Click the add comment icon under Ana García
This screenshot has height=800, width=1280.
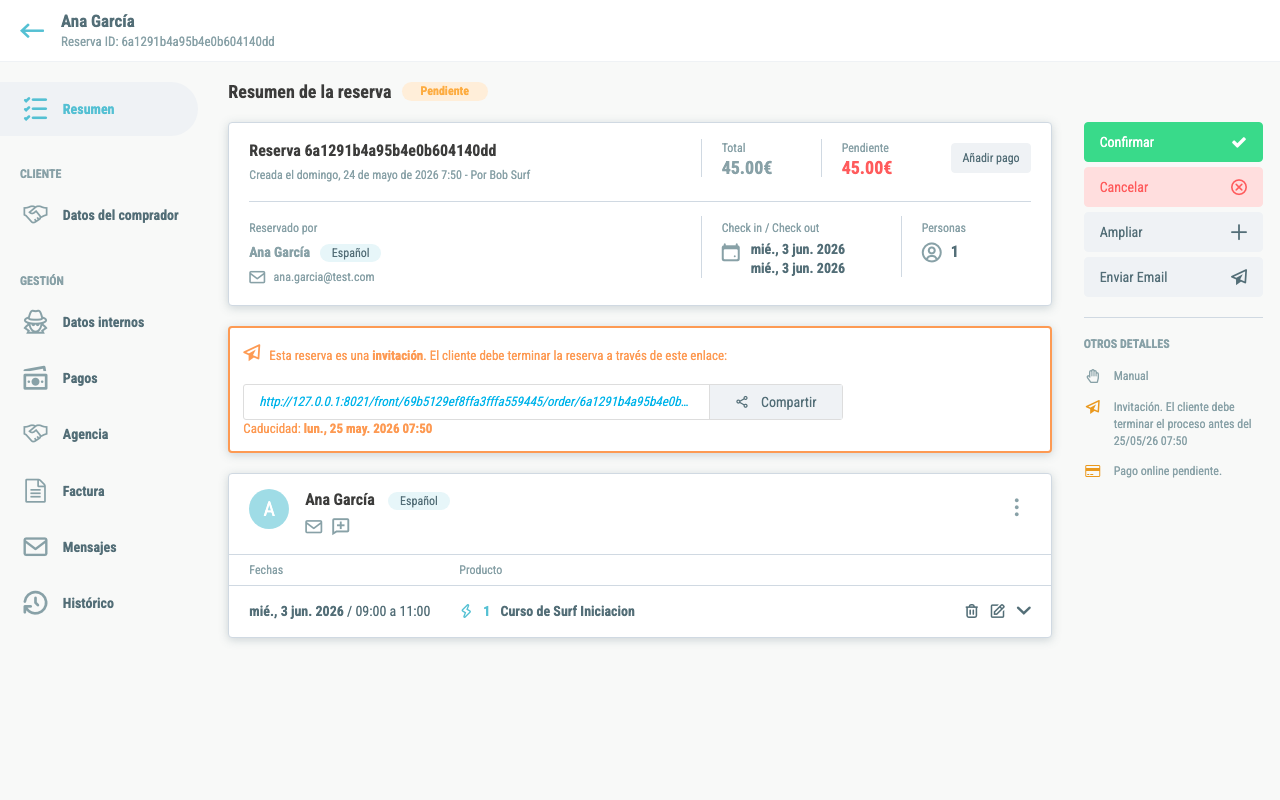tap(341, 526)
